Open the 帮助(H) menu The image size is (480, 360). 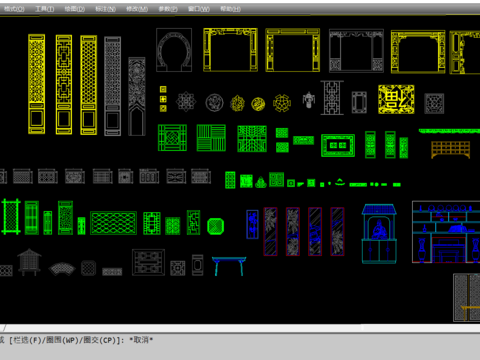pyautogui.click(x=230, y=9)
